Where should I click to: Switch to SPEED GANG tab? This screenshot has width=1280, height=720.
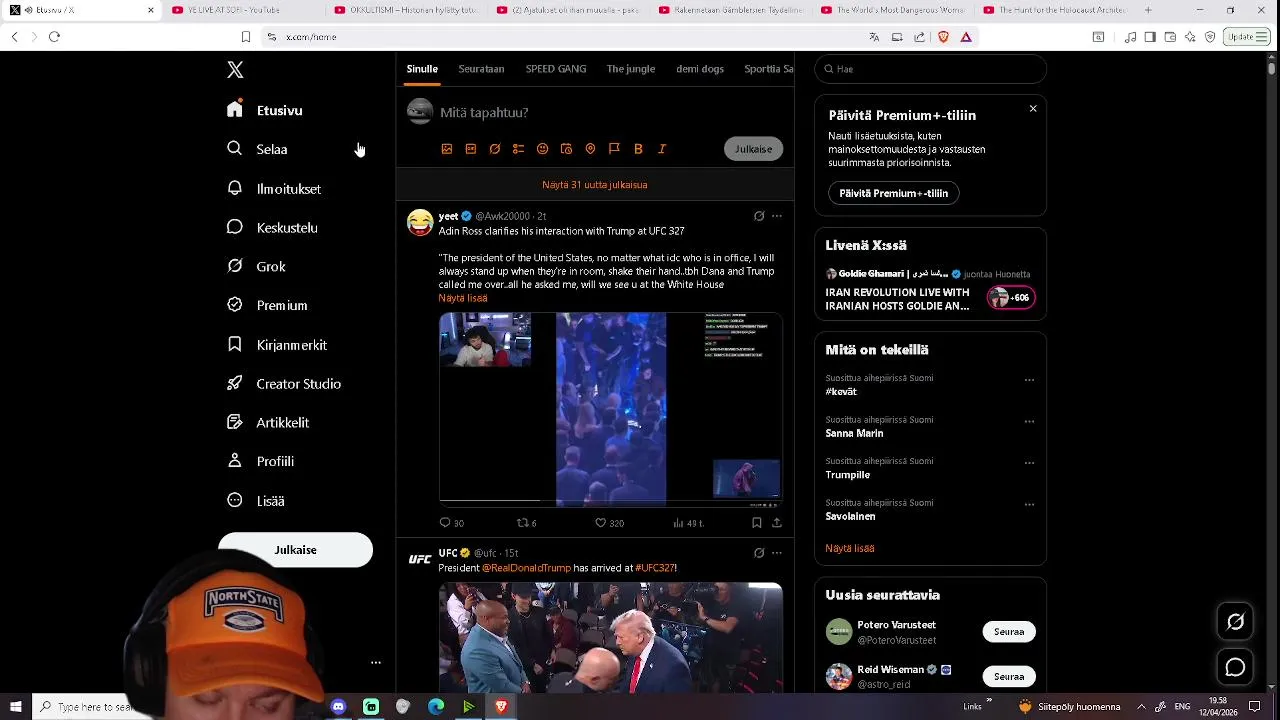pos(556,69)
